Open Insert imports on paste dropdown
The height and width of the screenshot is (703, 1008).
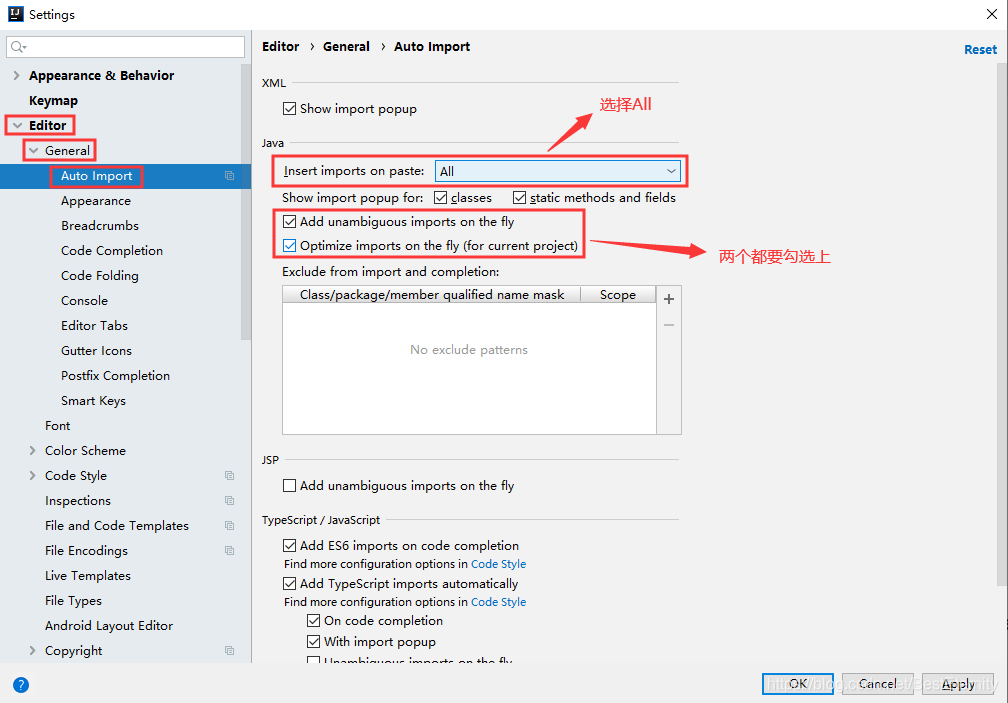tap(557, 171)
